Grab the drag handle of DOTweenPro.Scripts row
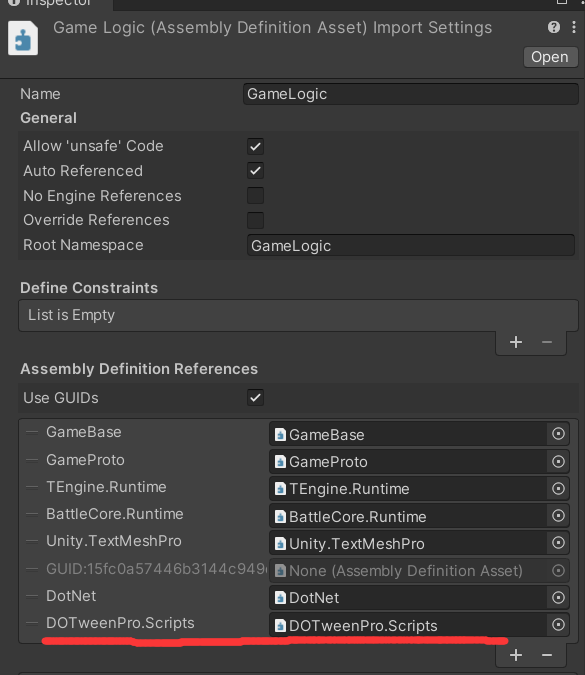This screenshot has height=675, width=585. (32, 623)
